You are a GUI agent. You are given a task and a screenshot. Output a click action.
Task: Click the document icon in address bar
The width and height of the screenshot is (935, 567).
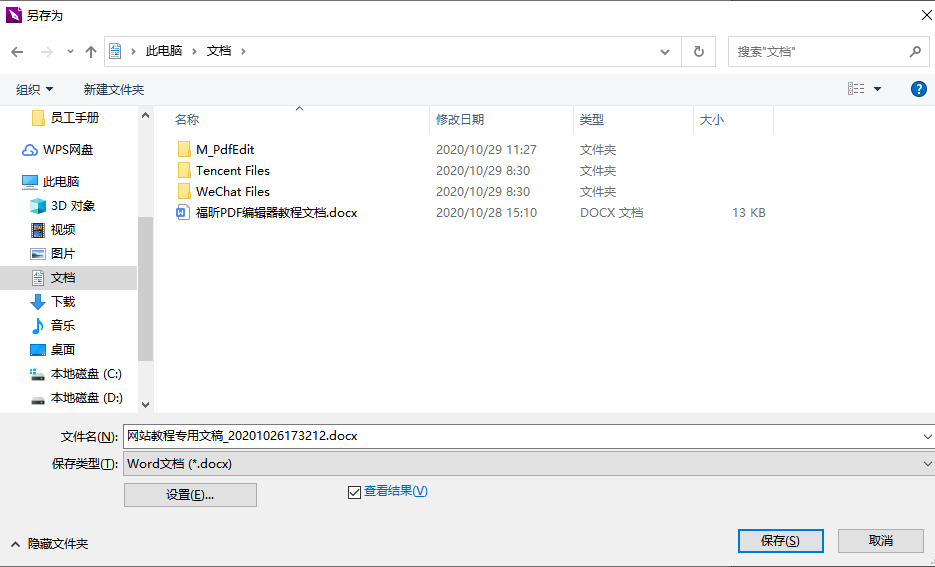point(115,51)
